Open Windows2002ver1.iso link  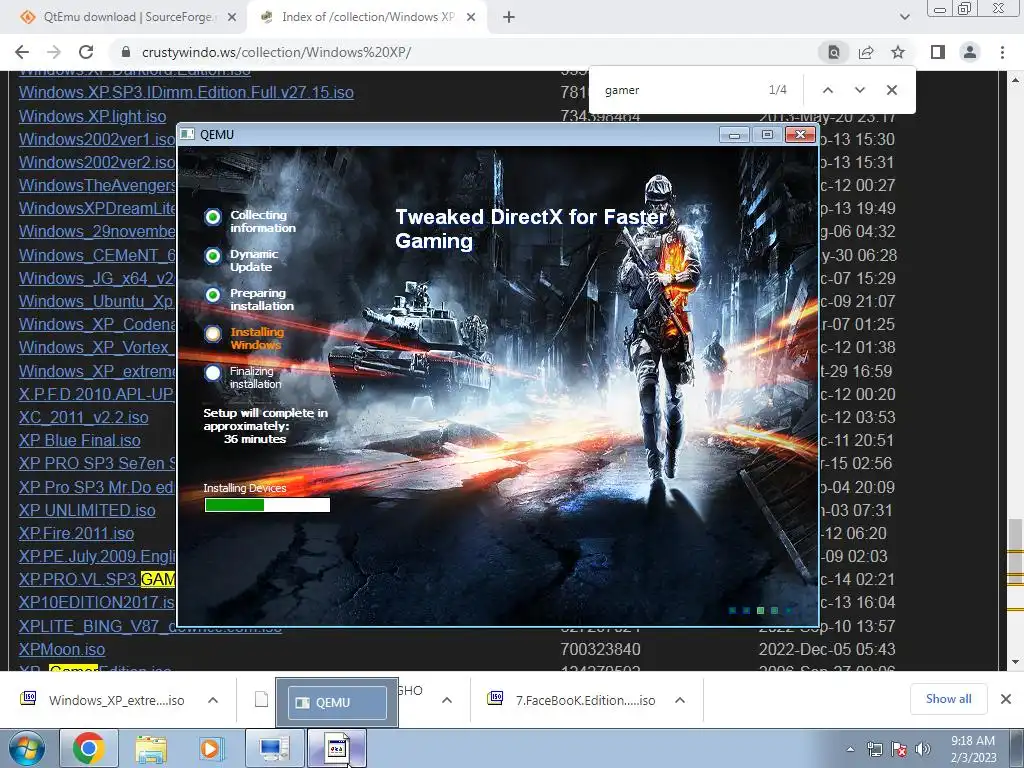[97, 139]
